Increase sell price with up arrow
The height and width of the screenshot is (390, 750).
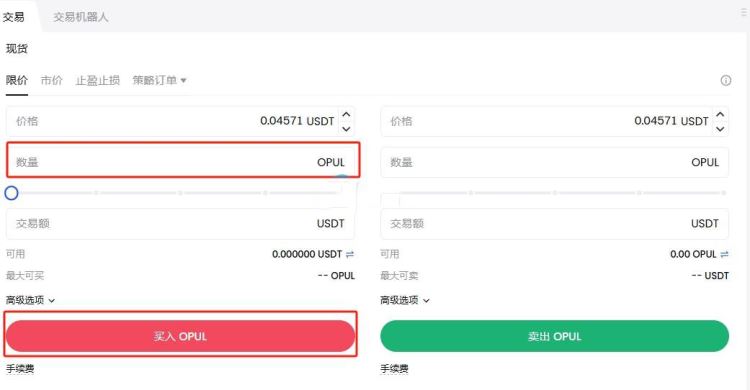(720, 114)
